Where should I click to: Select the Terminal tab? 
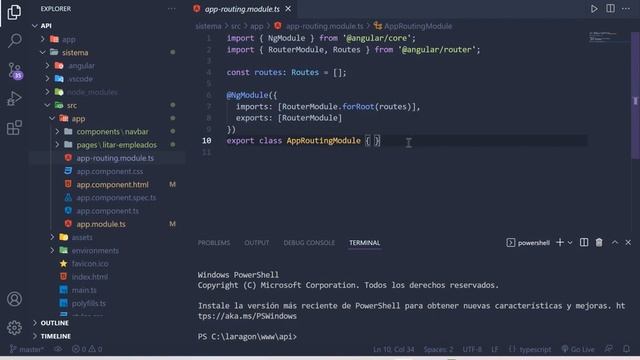coord(364,243)
